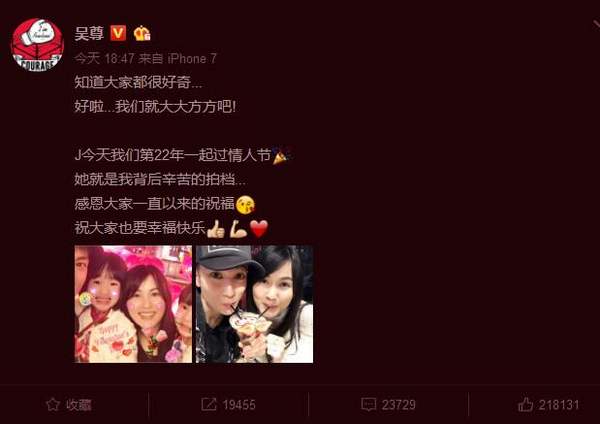Click the repost share icon
This screenshot has width=600, height=424.
point(209,404)
